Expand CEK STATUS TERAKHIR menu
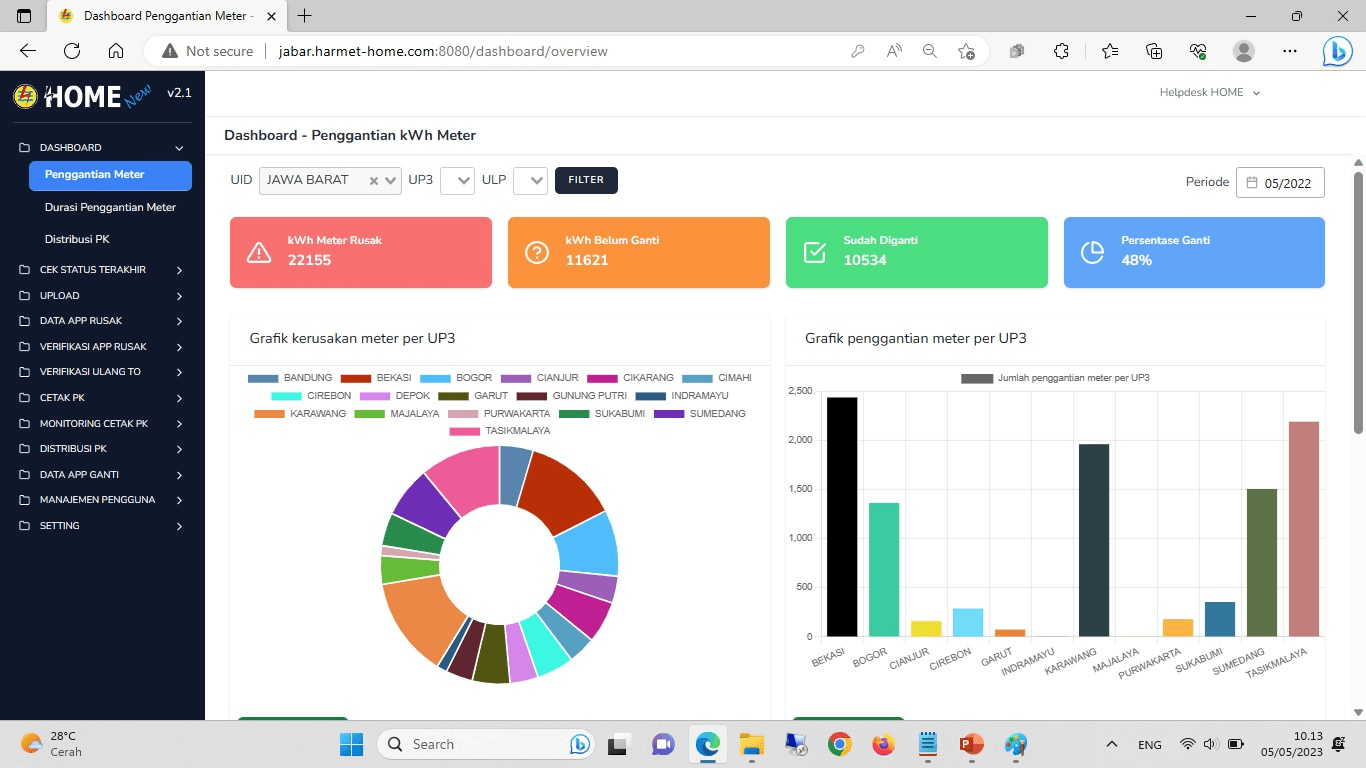The width and height of the screenshot is (1366, 768). coord(102,270)
